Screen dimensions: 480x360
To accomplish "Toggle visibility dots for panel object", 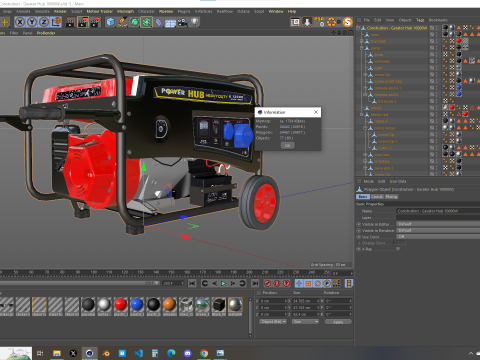I will [436, 48].
